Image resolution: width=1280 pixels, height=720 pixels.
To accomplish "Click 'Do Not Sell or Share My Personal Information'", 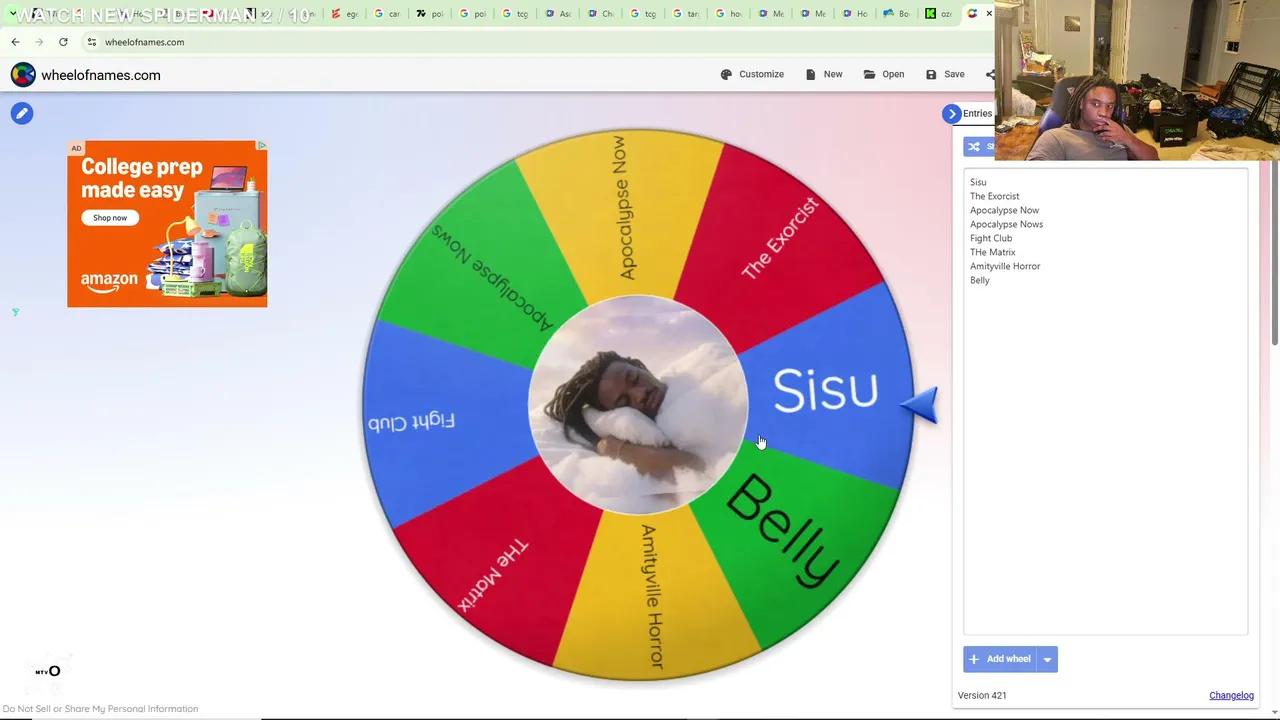I will tap(100, 709).
